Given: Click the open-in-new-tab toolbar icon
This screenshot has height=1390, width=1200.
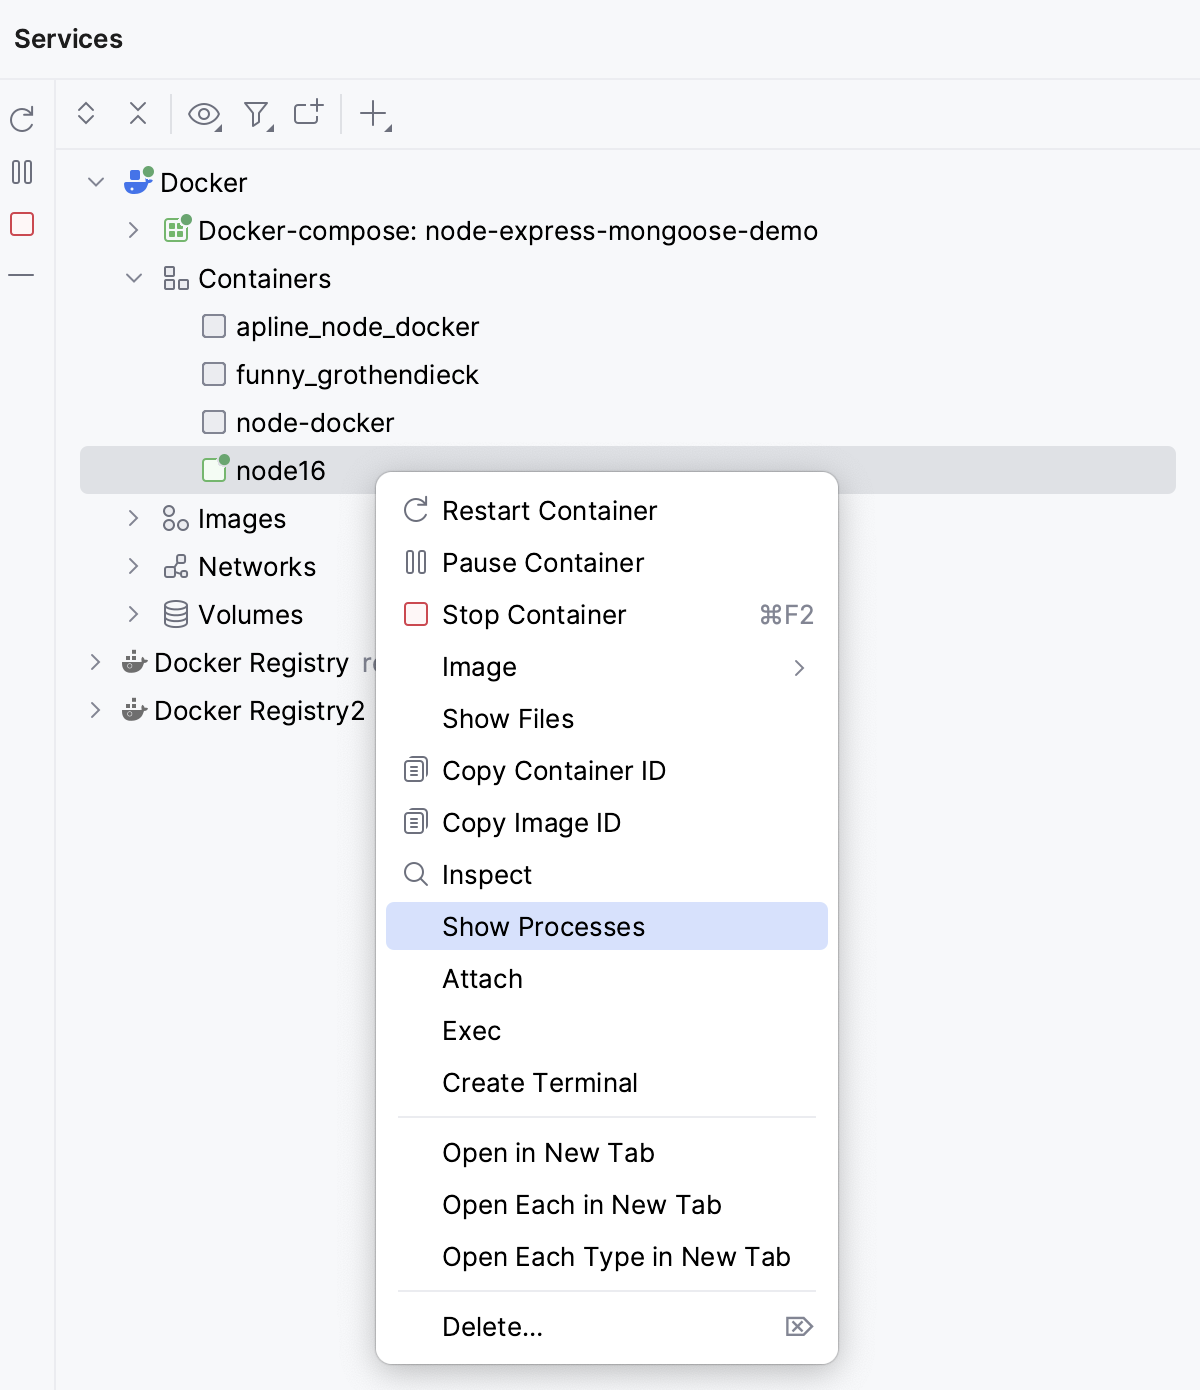Looking at the screenshot, I should tap(308, 114).
